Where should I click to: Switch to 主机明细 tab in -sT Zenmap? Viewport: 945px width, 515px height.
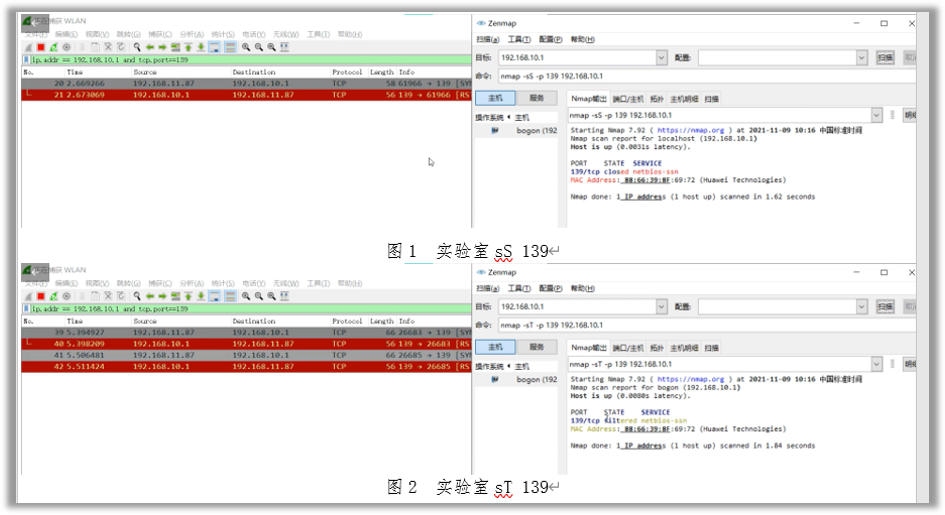point(684,348)
